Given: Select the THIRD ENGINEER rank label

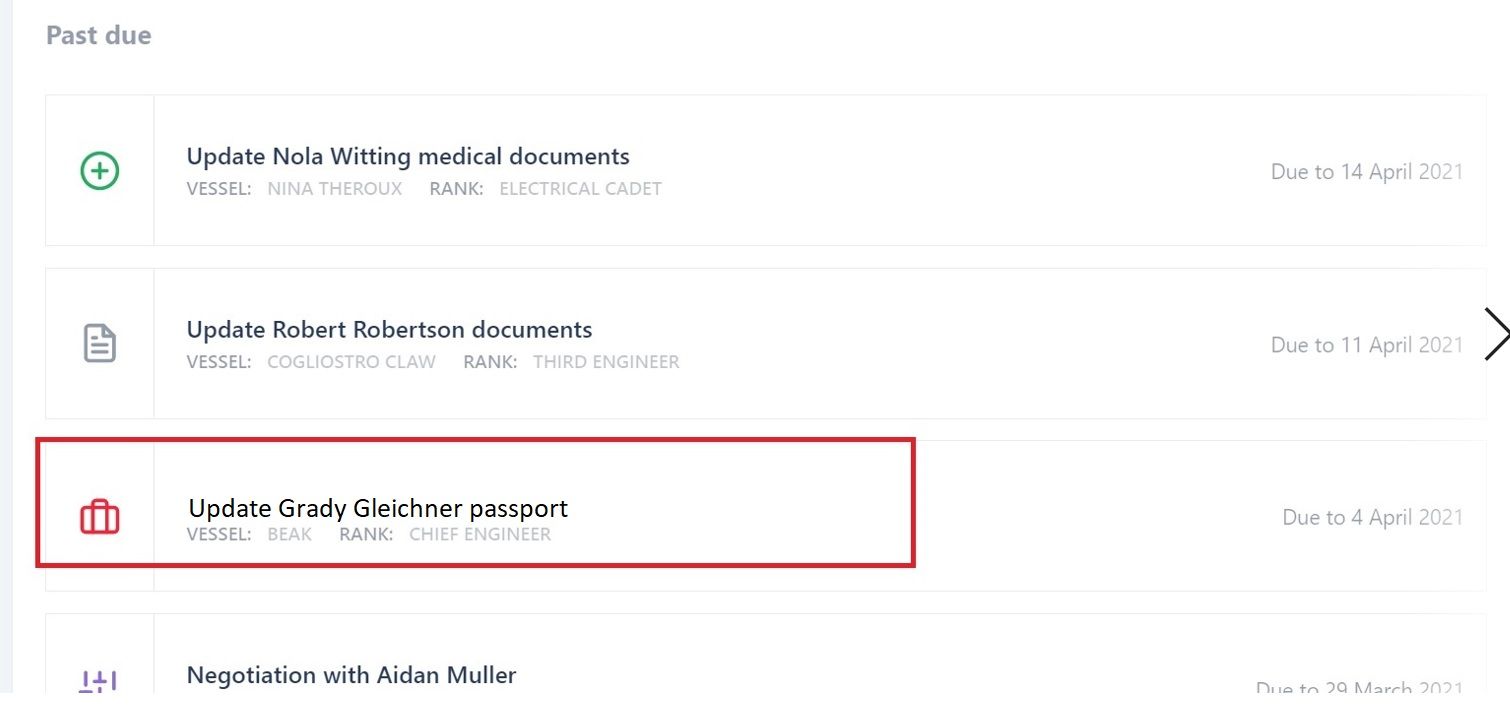Looking at the screenshot, I should coord(606,362).
